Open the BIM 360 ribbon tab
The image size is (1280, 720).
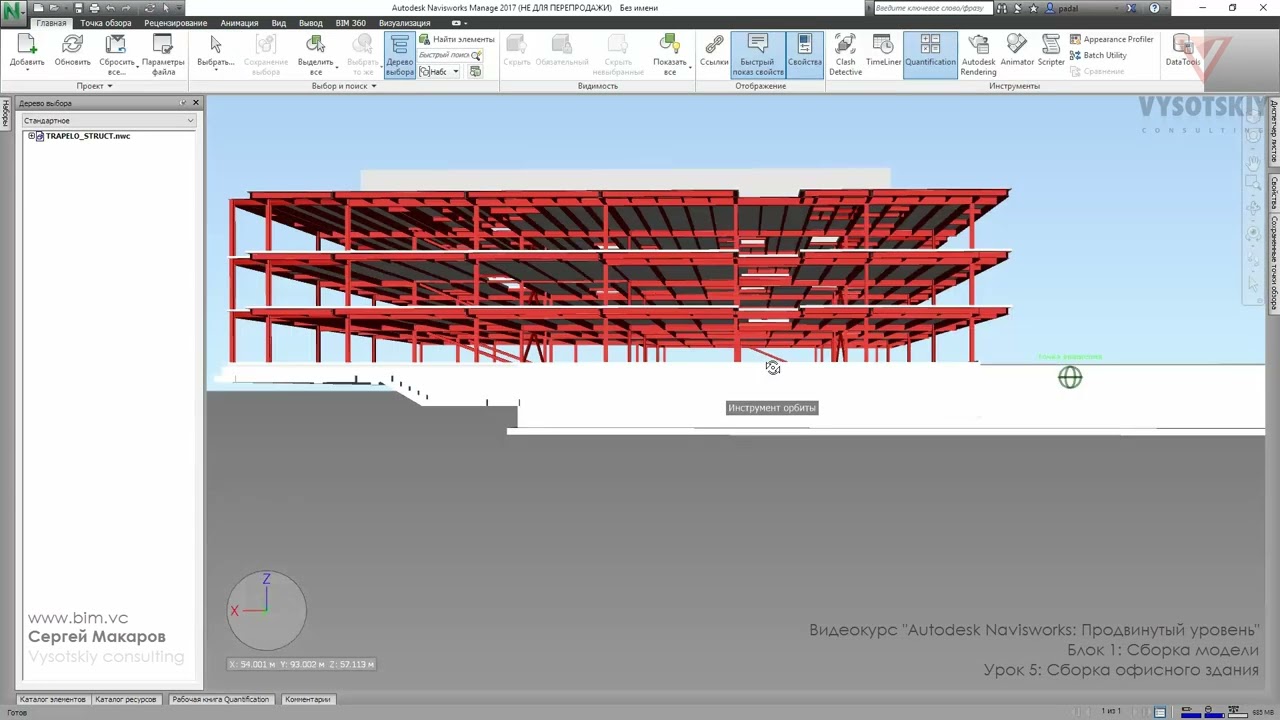click(x=351, y=23)
